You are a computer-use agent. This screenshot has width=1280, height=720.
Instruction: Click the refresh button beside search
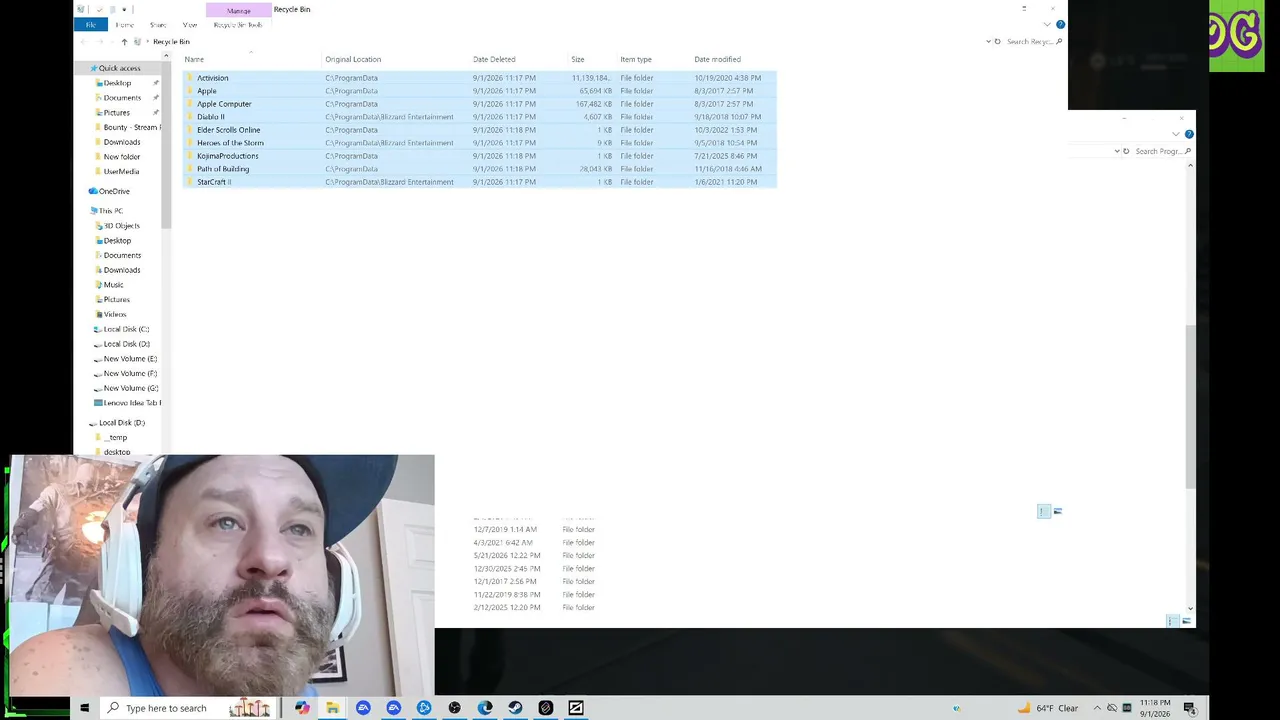[997, 42]
